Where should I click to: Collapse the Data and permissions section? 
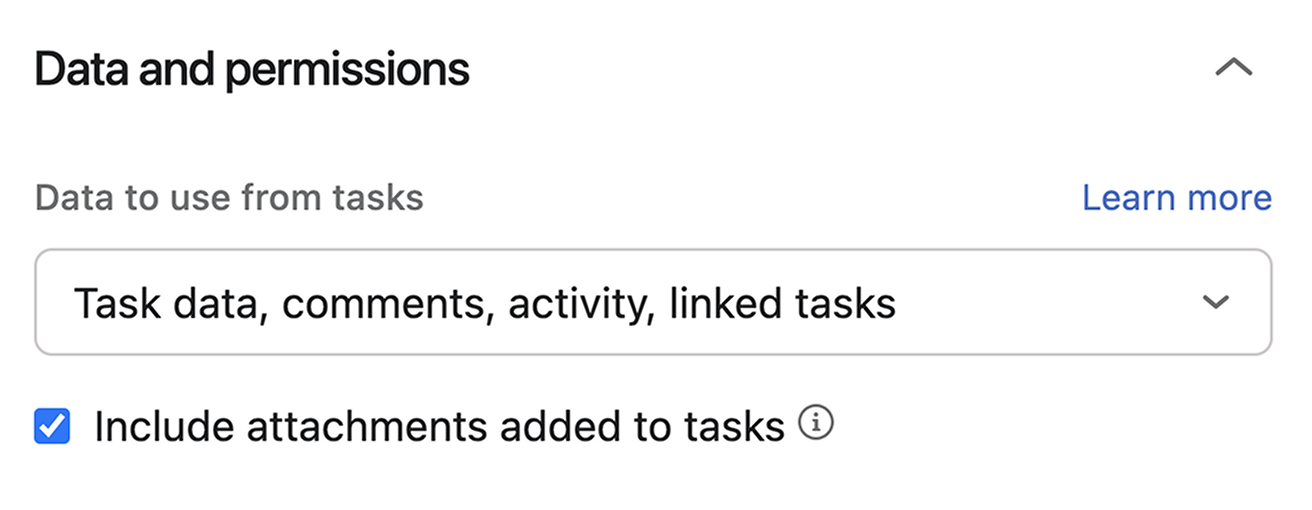coord(1233,68)
